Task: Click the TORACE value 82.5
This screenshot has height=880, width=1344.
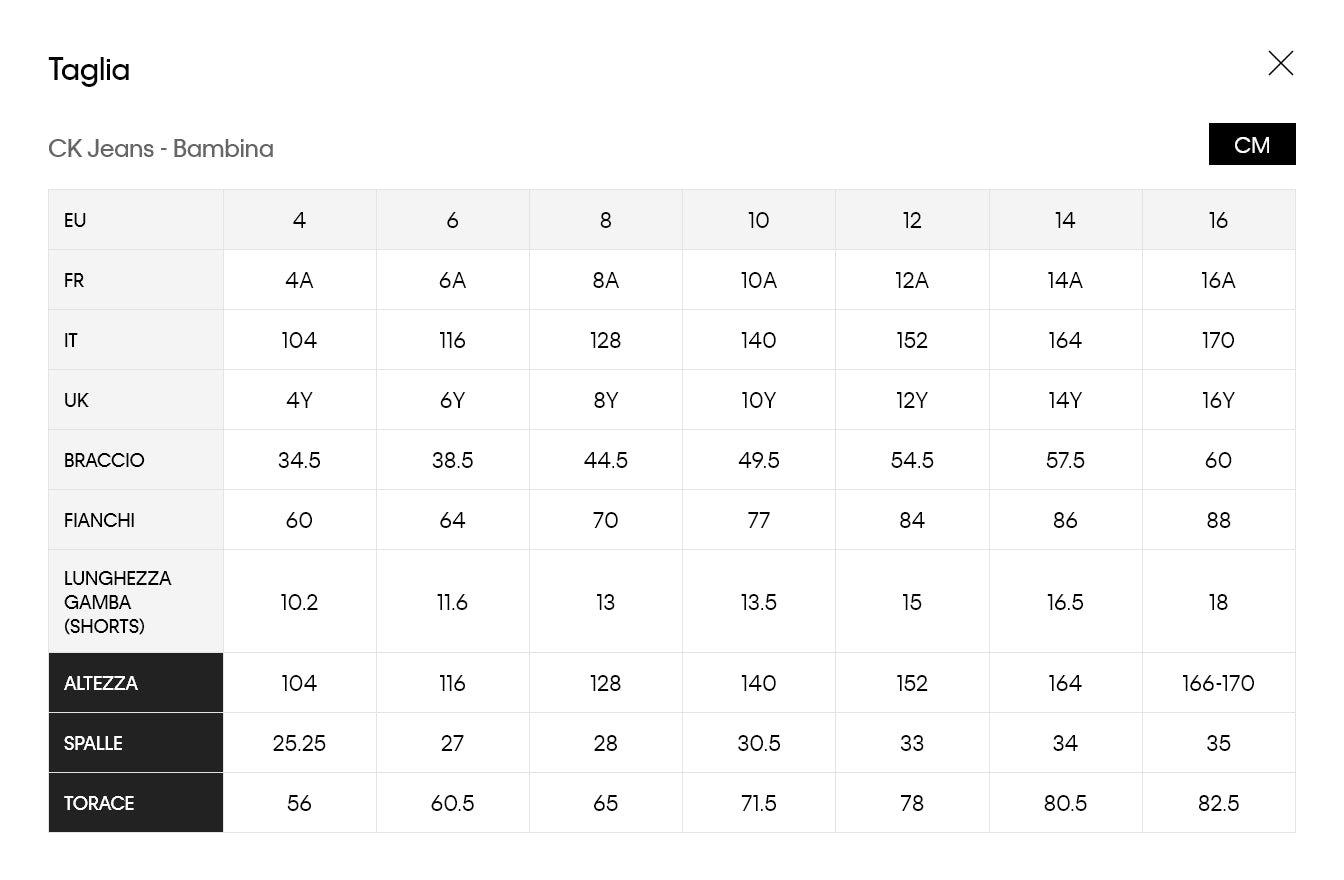Action: tap(1217, 803)
